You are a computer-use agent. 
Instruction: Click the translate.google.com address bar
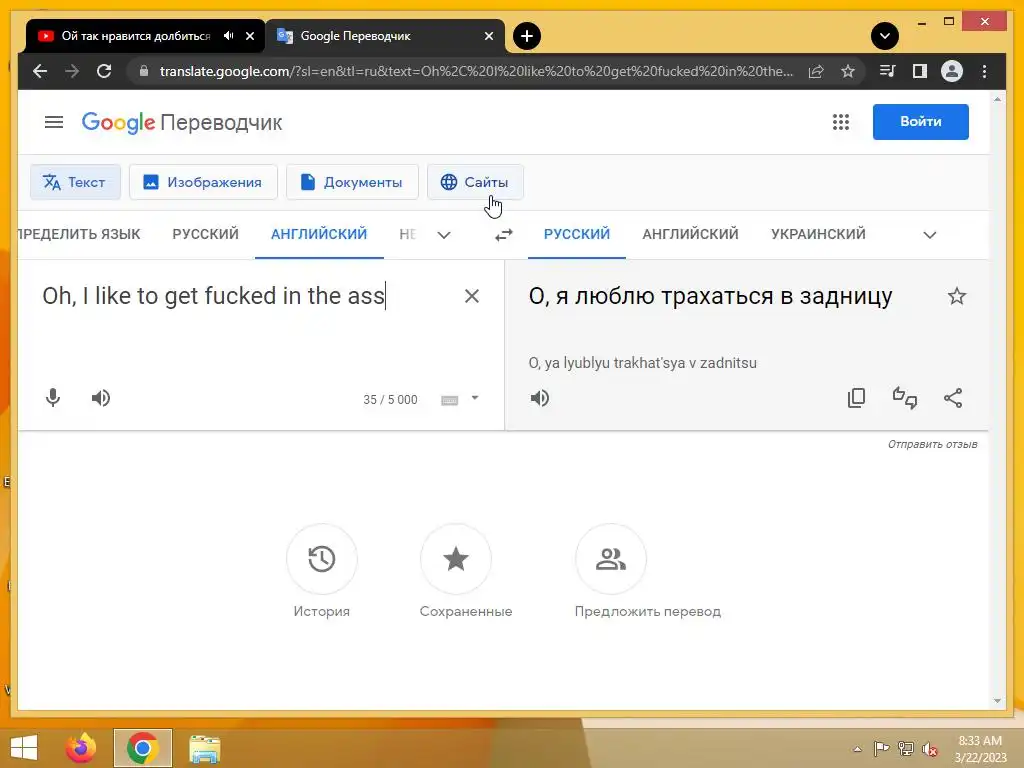(476, 71)
